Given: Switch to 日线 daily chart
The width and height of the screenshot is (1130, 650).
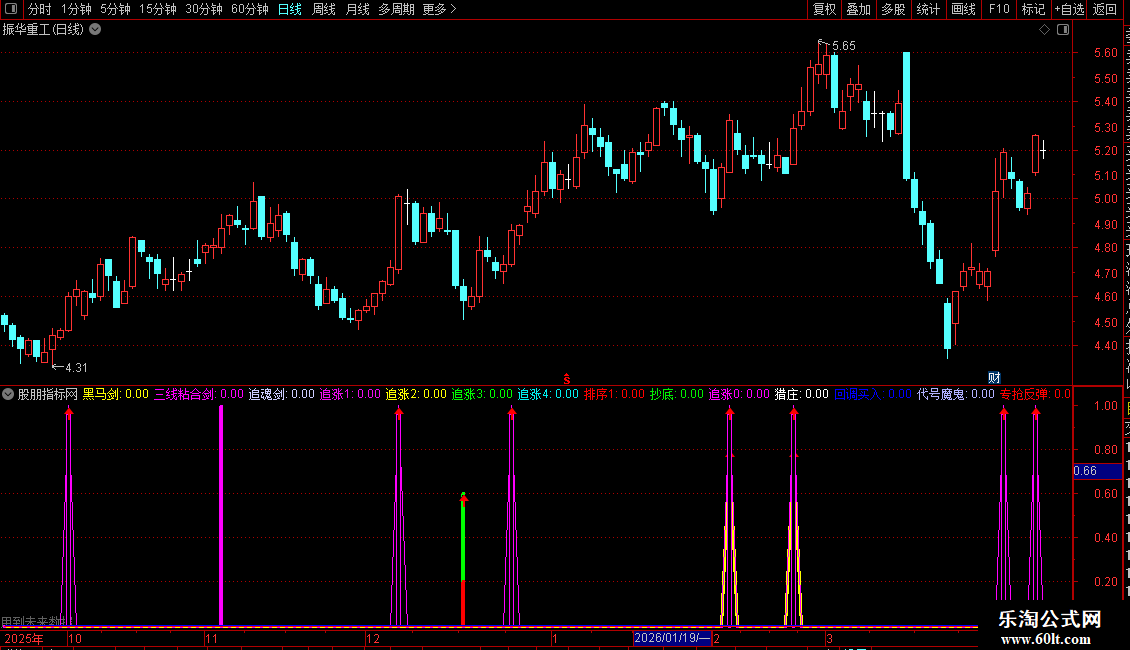Looking at the screenshot, I should pos(290,9).
